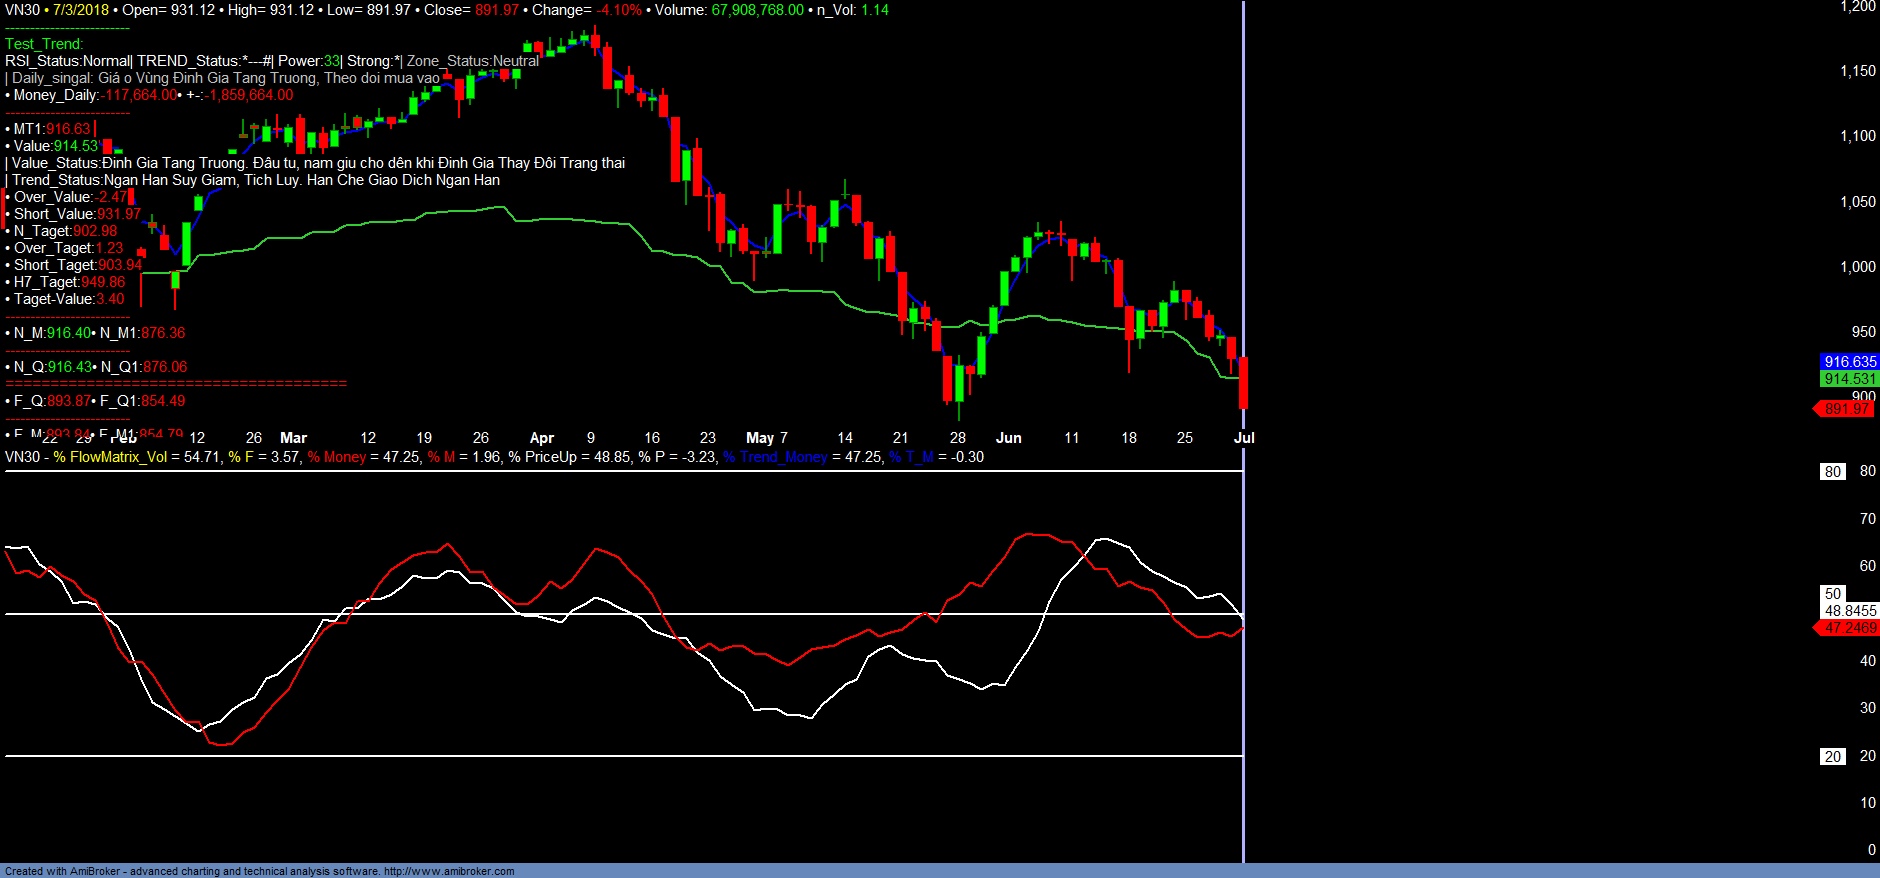
Task: Click the blue 916.635 price tag
Action: pyautogui.click(x=1849, y=362)
